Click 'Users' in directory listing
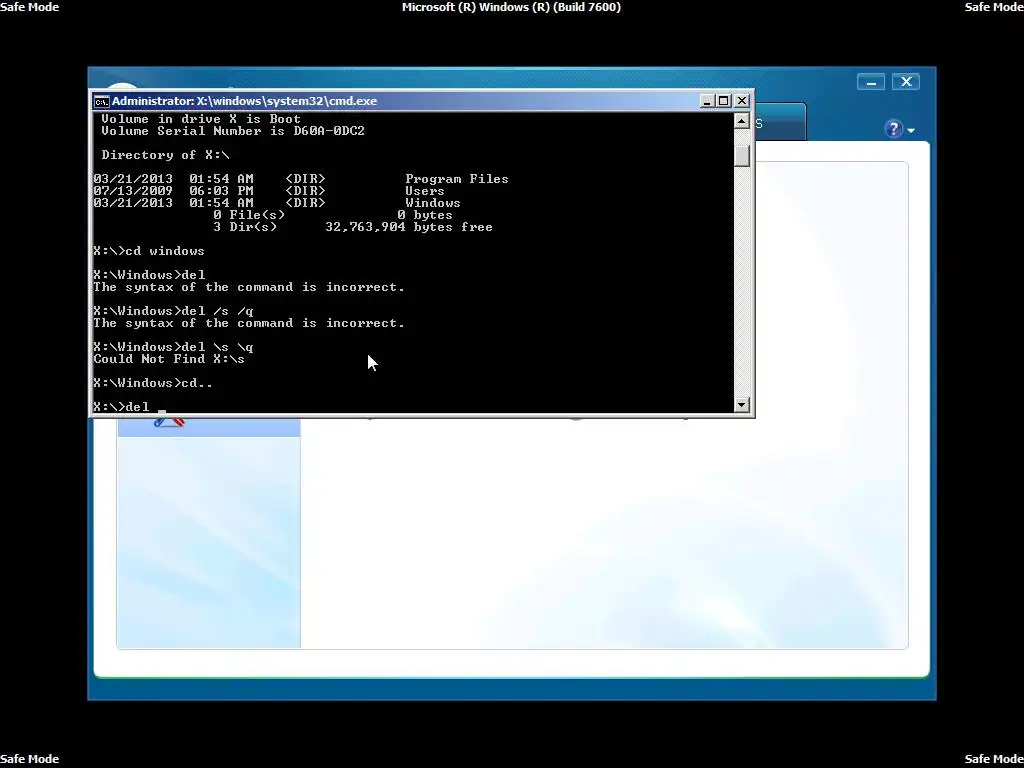Viewport: 1024px width, 768px height. (x=424, y=191)
